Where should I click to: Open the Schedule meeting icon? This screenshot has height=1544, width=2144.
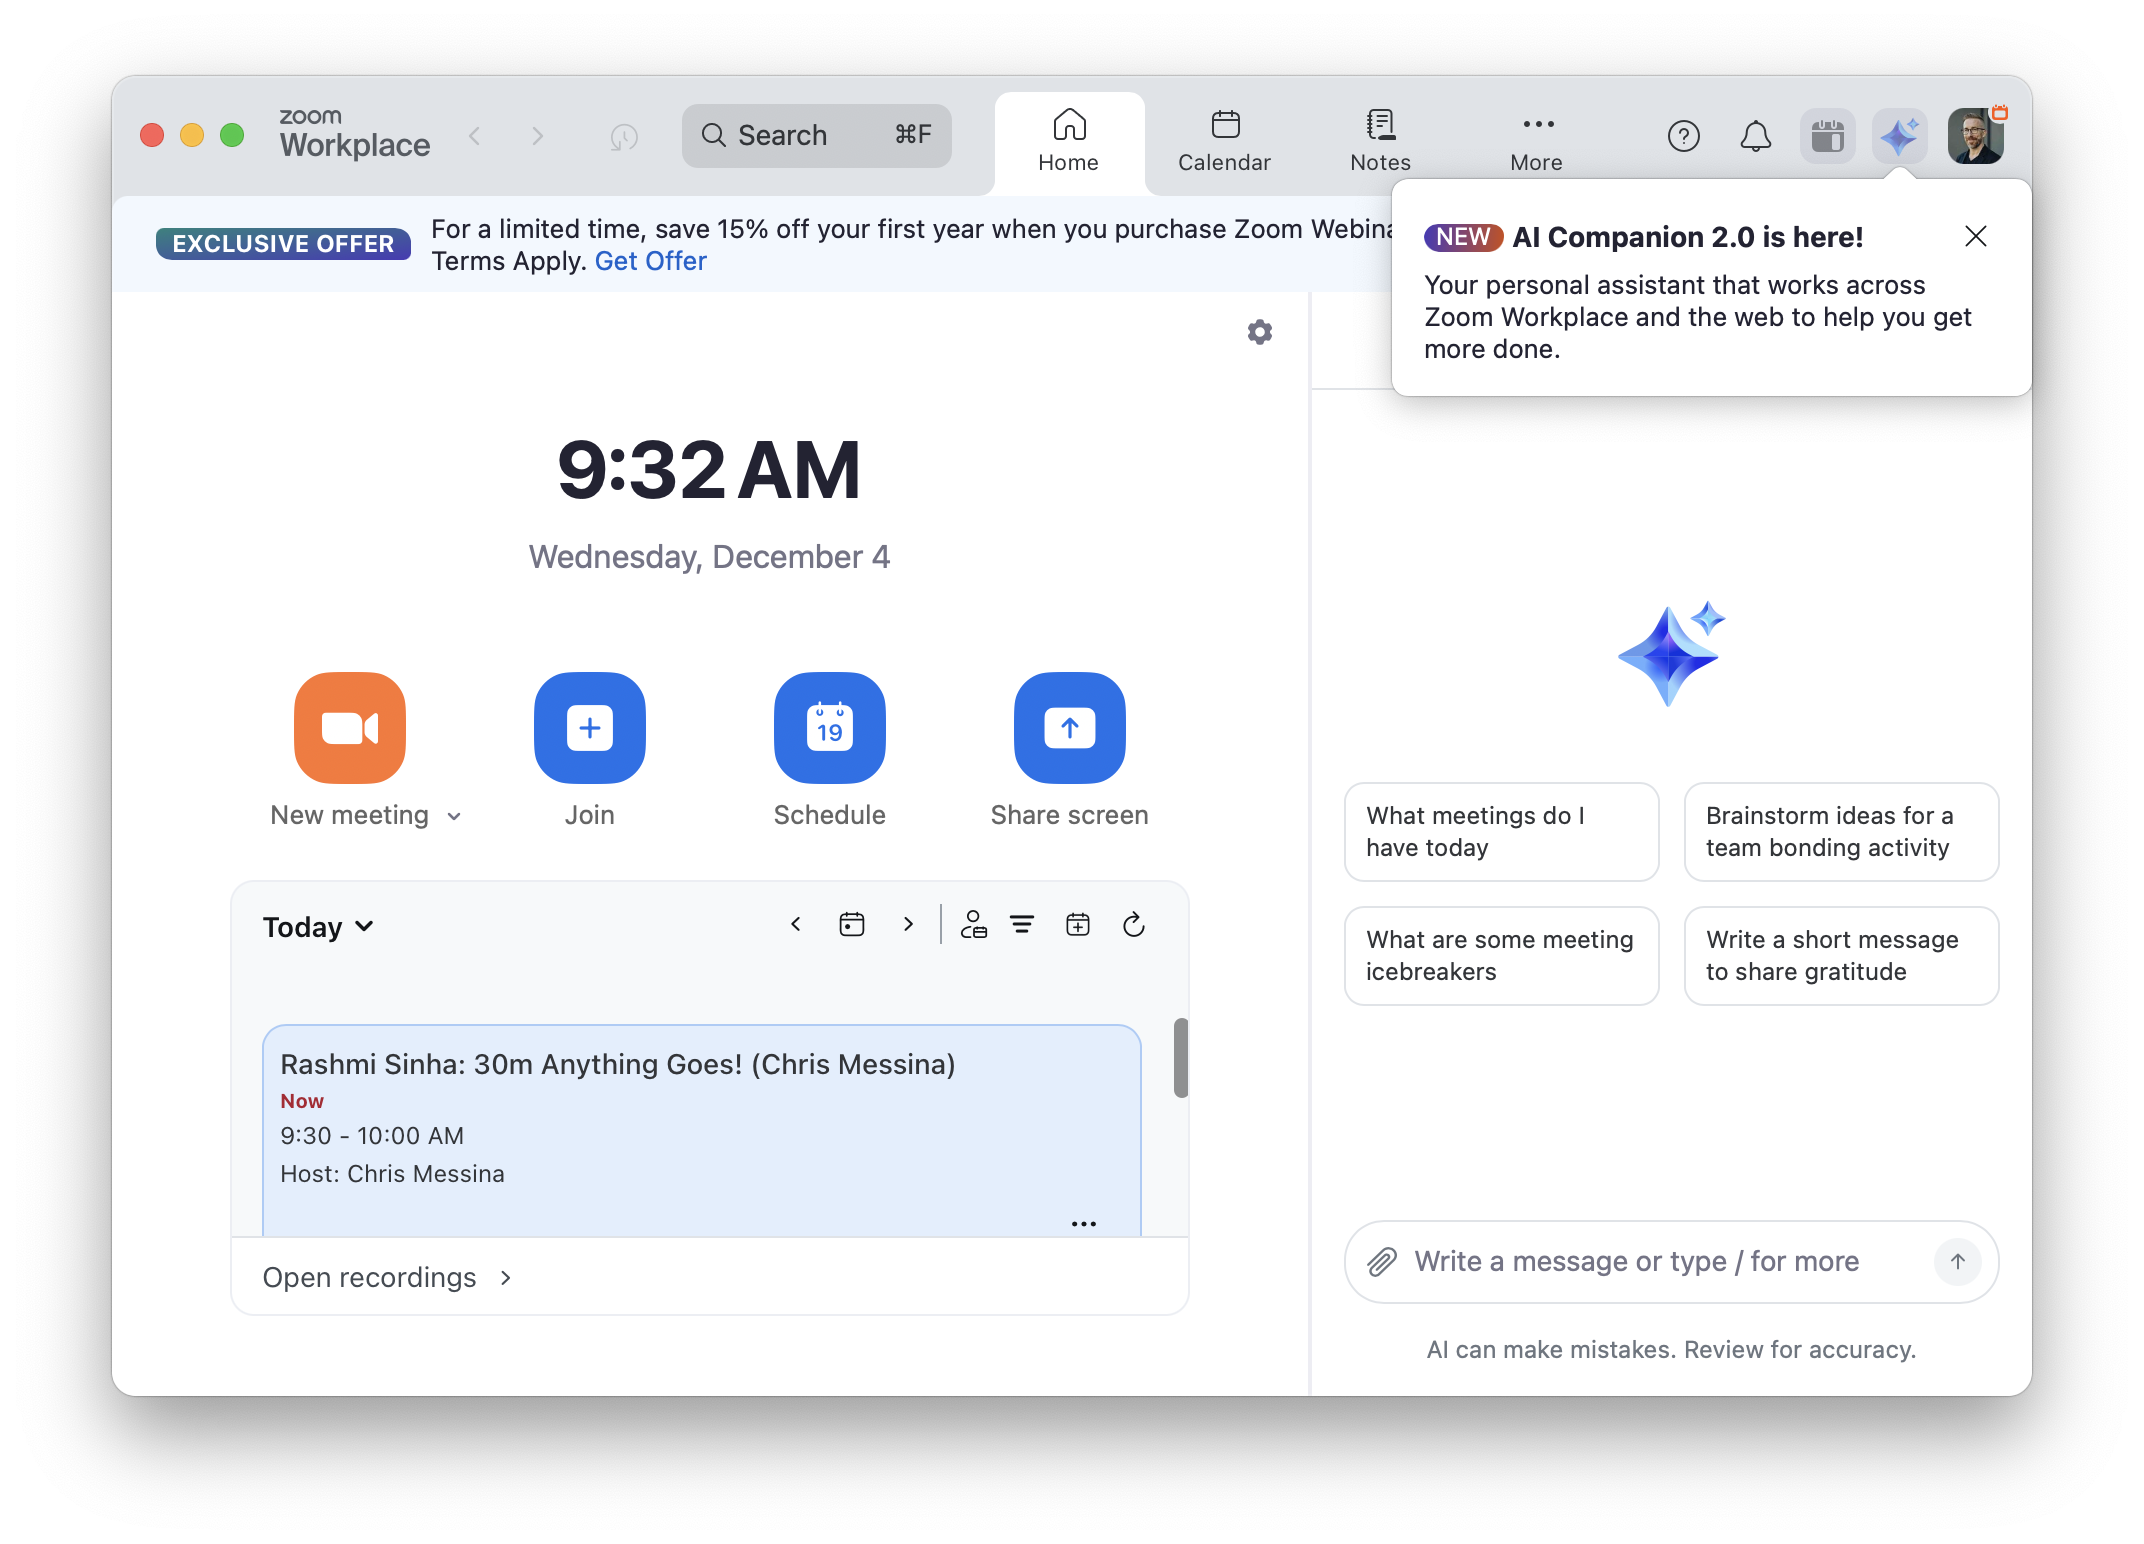[x=829, y=727]
